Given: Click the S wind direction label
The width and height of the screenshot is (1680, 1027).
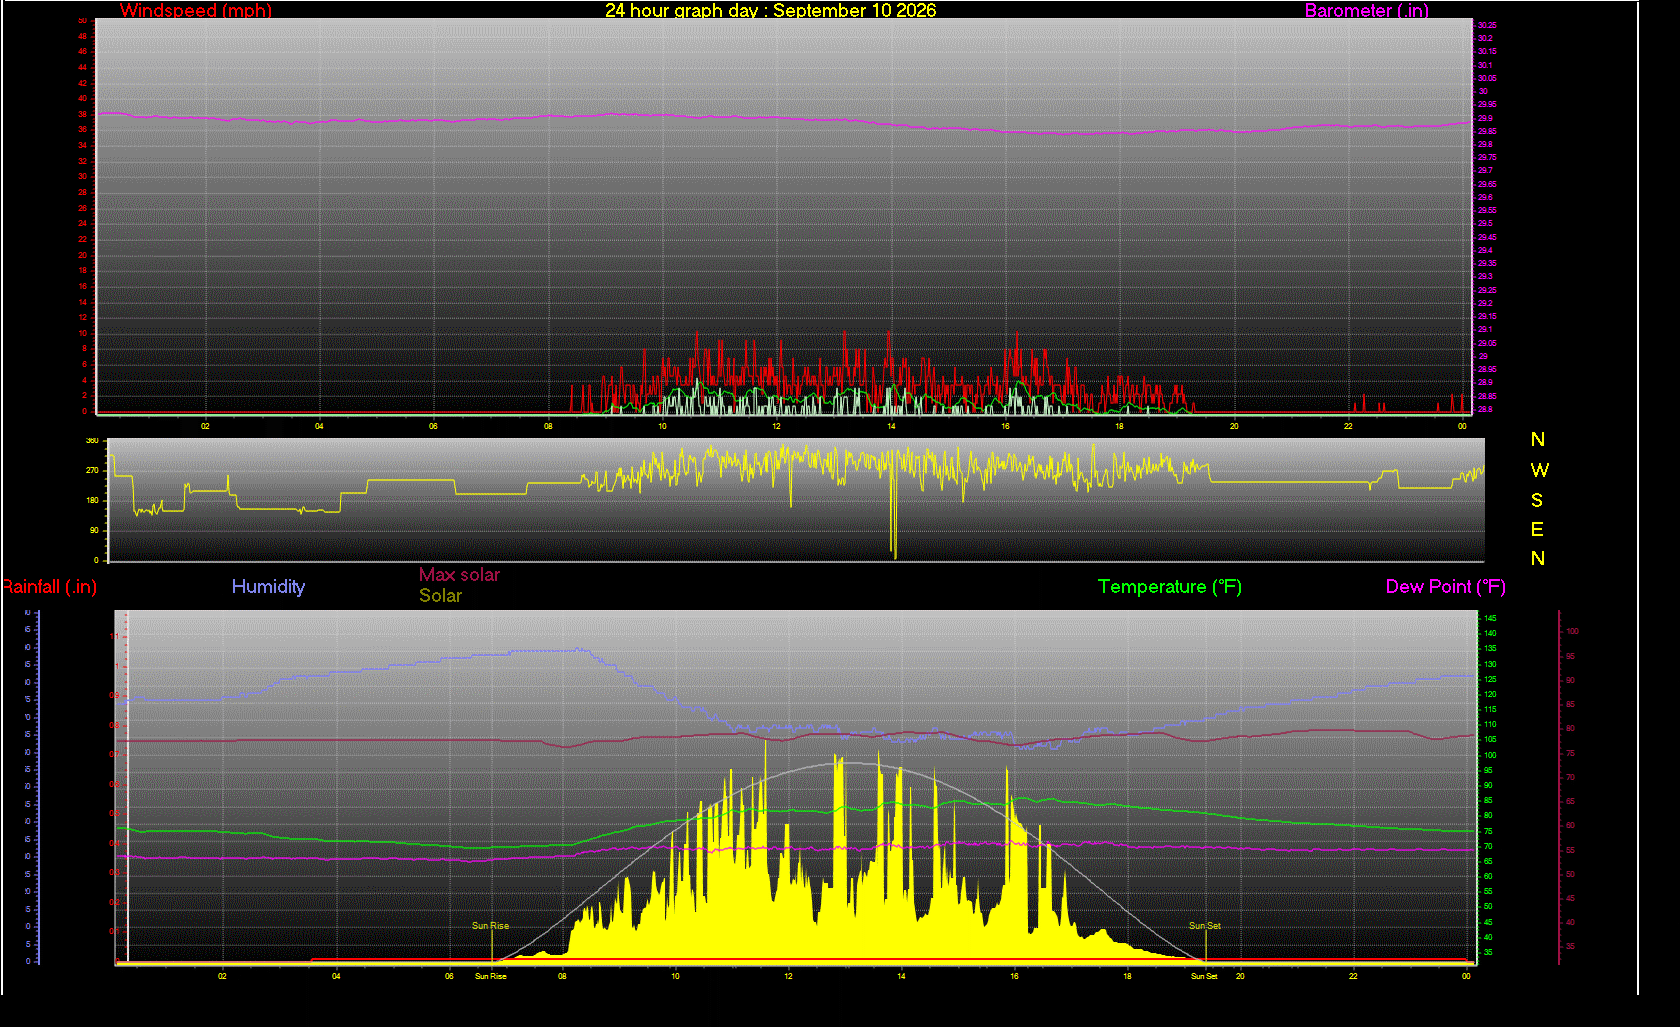Looking at the screenshot, I should (1537, 500).
